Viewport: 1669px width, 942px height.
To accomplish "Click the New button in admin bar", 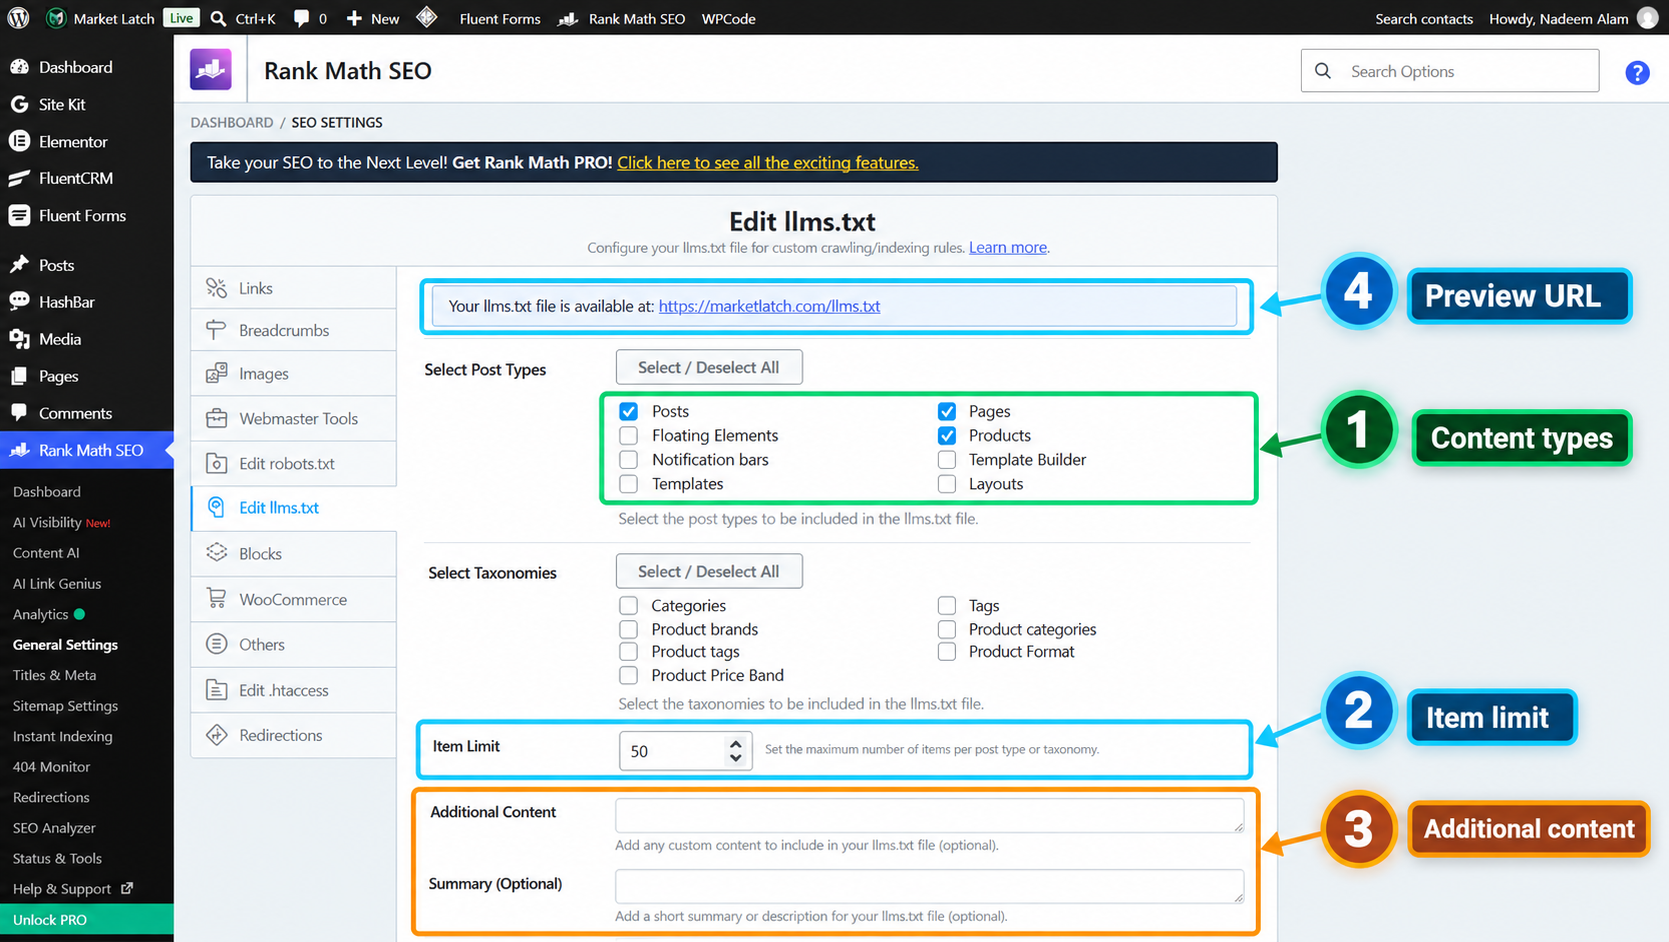I will 373,18.
